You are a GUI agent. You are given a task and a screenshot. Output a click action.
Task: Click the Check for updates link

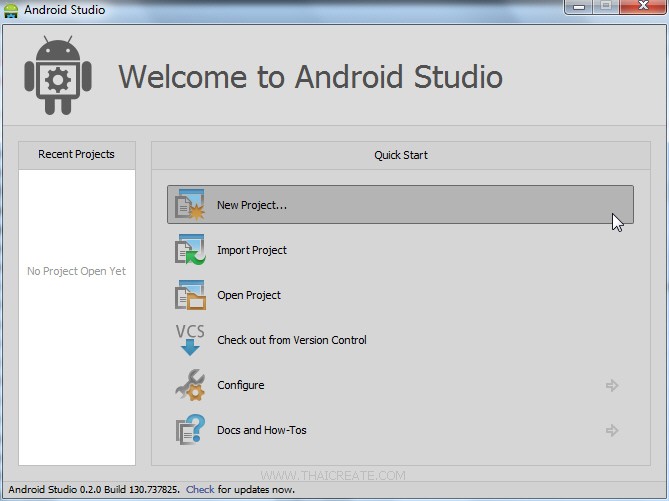click(200, 489)
